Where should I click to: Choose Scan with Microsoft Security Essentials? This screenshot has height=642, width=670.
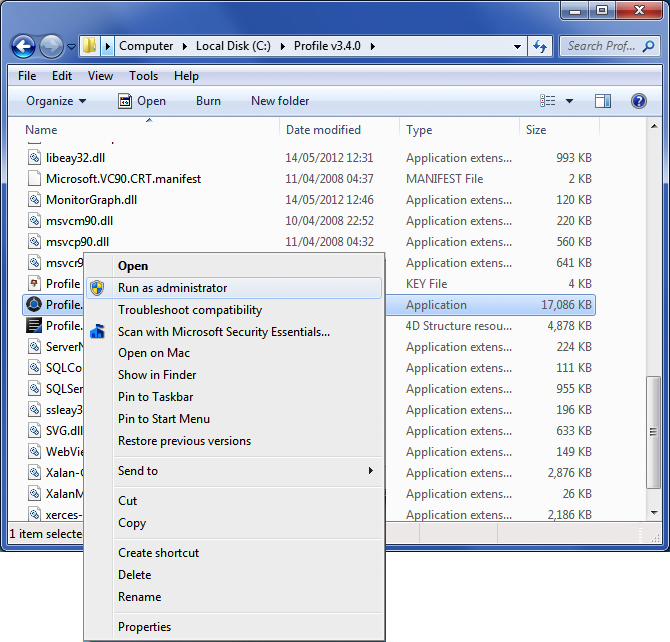tap(234, 332)
